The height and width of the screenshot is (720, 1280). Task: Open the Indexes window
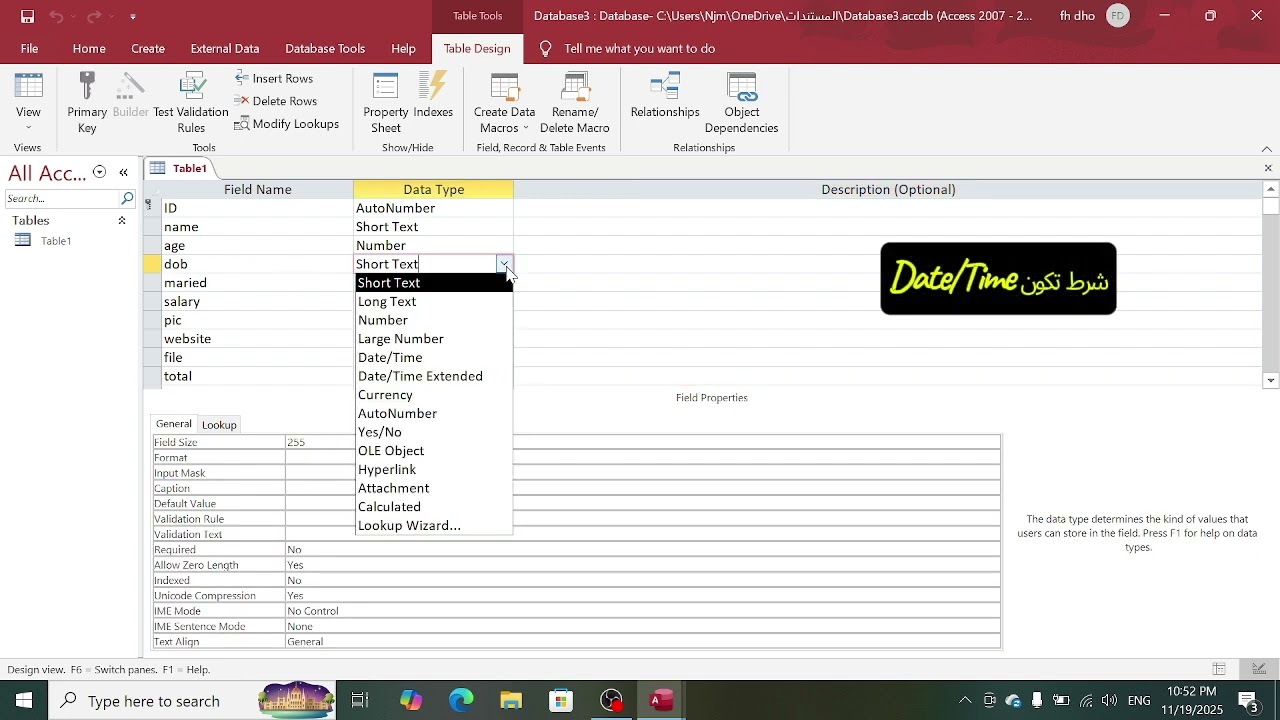click(x=433, y=96)
